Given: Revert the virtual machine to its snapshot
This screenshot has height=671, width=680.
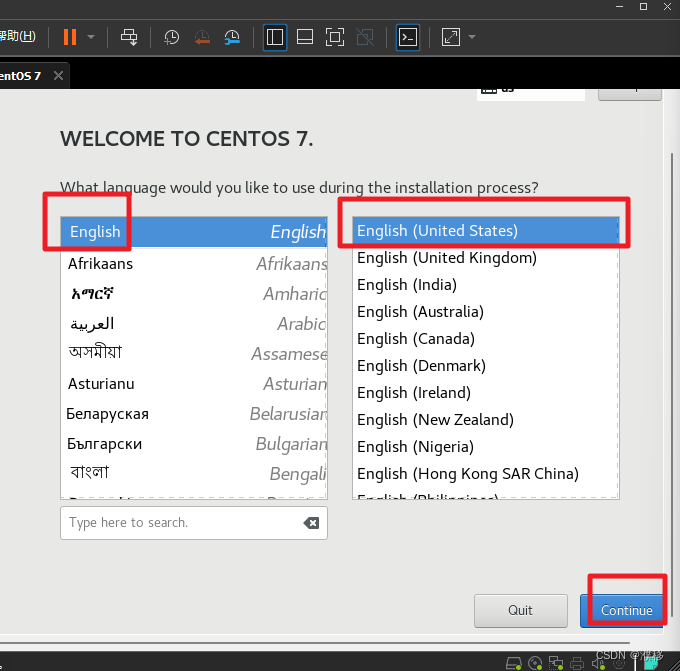Looking at the screenshot, I should pos(202,37).
